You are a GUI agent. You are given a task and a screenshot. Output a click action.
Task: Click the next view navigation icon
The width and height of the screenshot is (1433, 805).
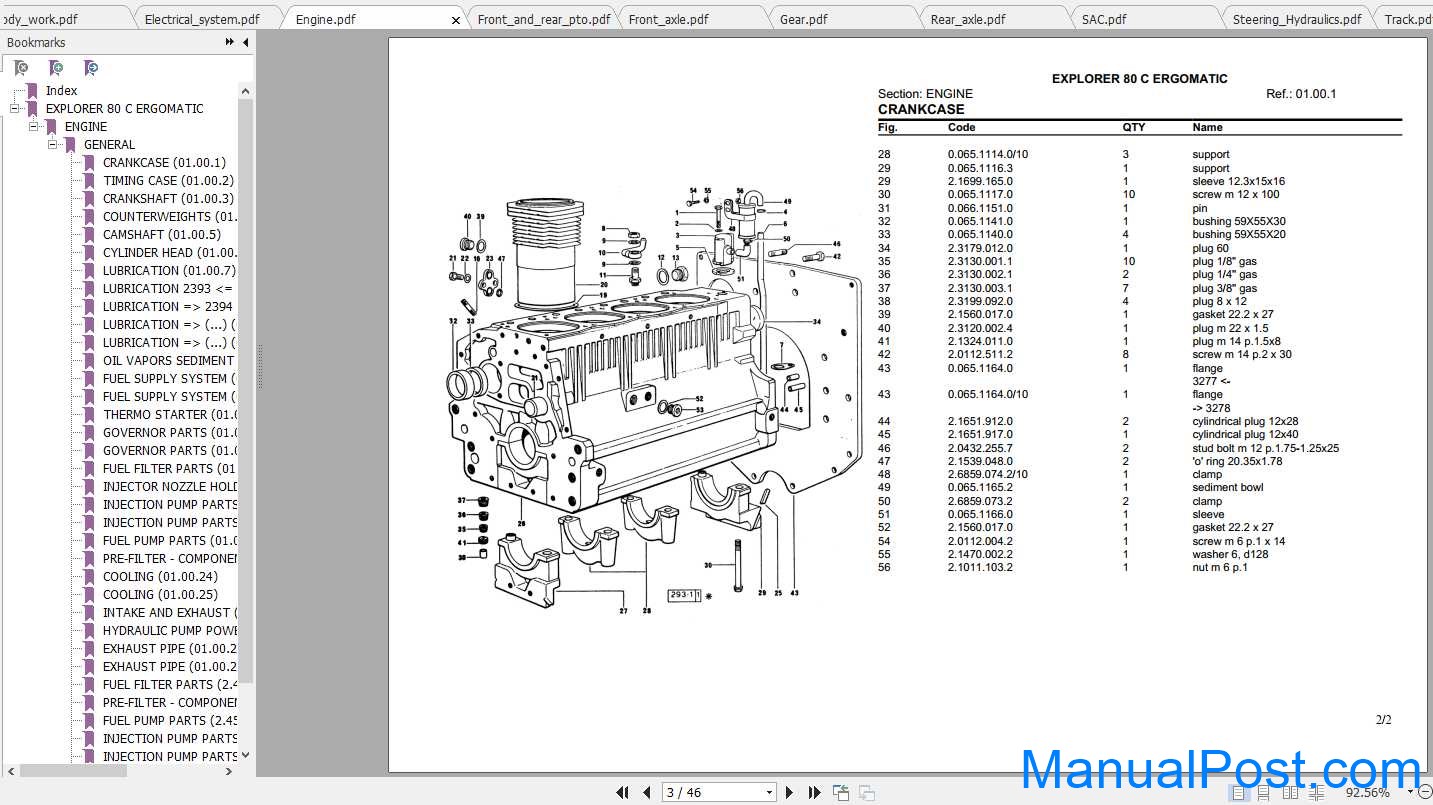[x=866, y=792]
